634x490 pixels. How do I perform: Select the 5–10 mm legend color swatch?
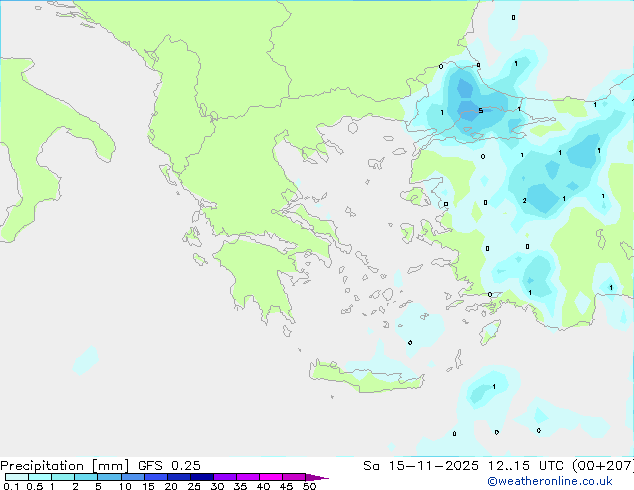click(x=109, y=477)
